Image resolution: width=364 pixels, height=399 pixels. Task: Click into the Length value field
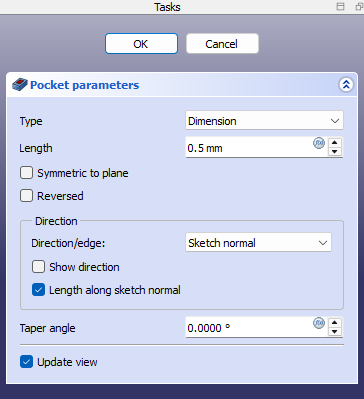(248, 148)
